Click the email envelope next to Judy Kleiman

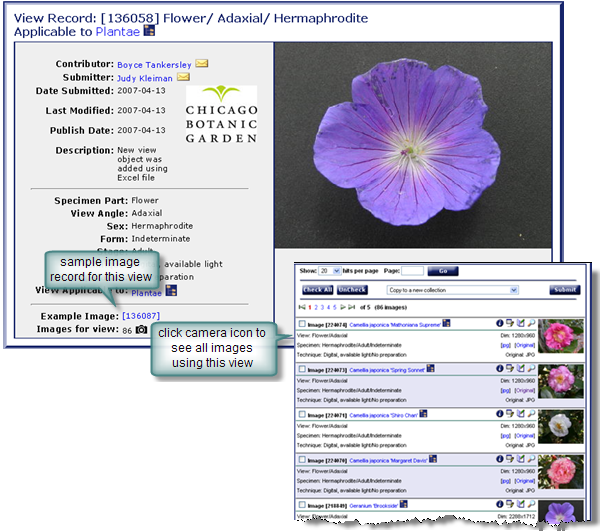(x=183, y=77)
